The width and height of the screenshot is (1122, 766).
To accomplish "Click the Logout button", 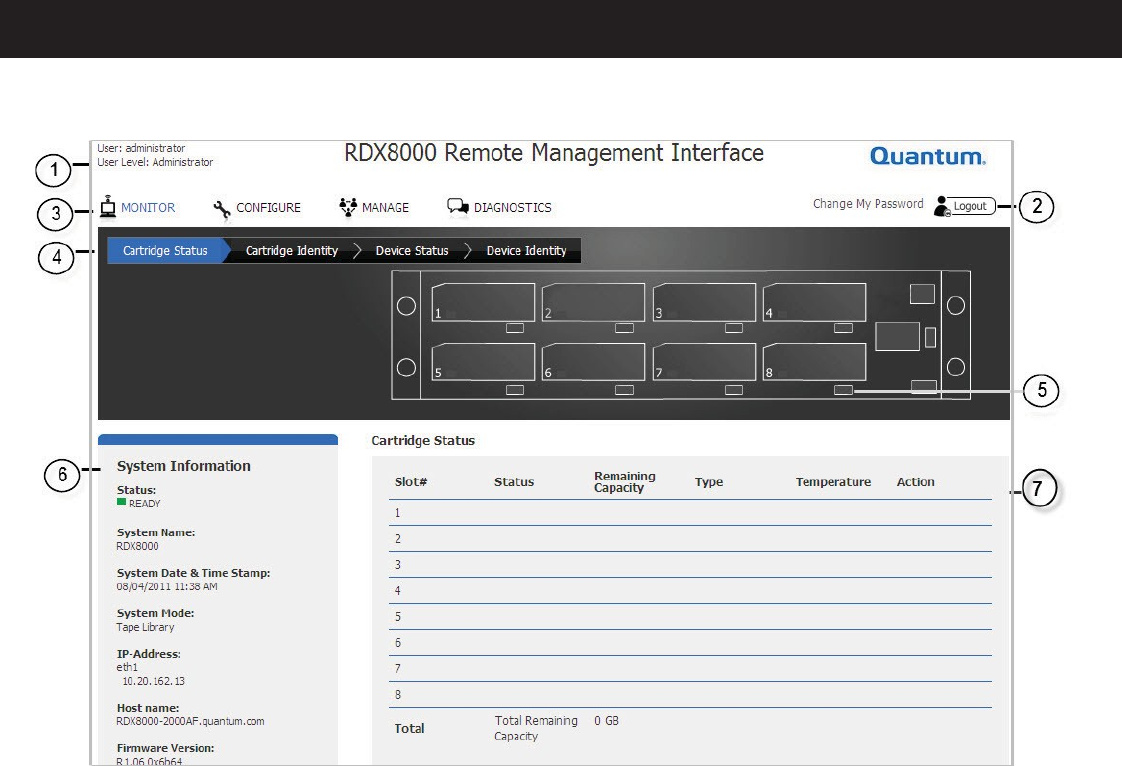I will [x=970, y=206].
